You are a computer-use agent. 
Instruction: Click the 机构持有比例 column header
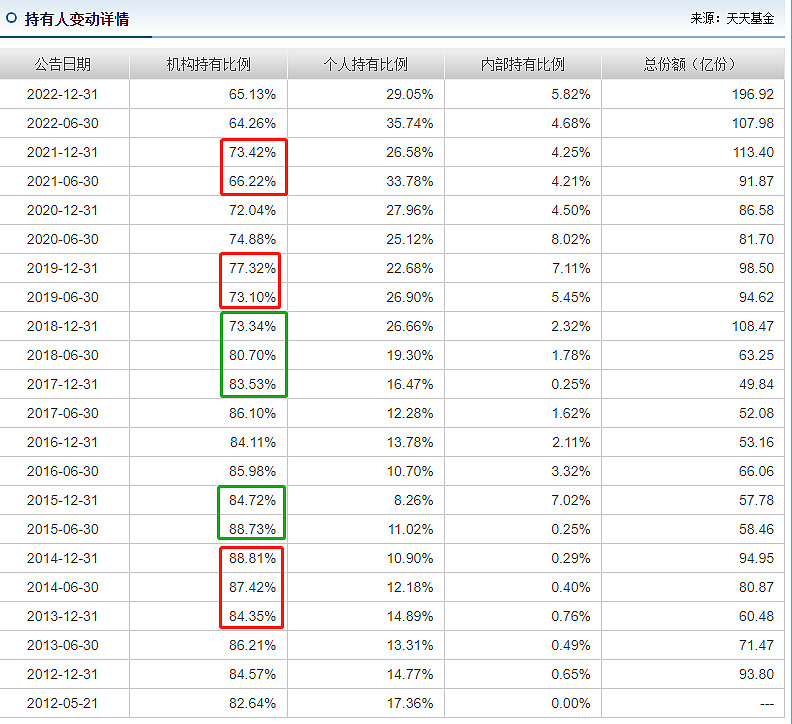tap(209, 64)
